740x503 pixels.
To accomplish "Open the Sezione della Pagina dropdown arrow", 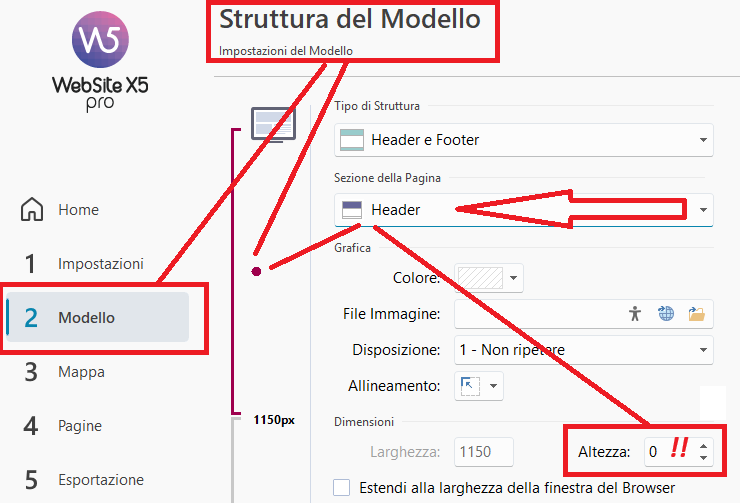I will tap(703, 210).
